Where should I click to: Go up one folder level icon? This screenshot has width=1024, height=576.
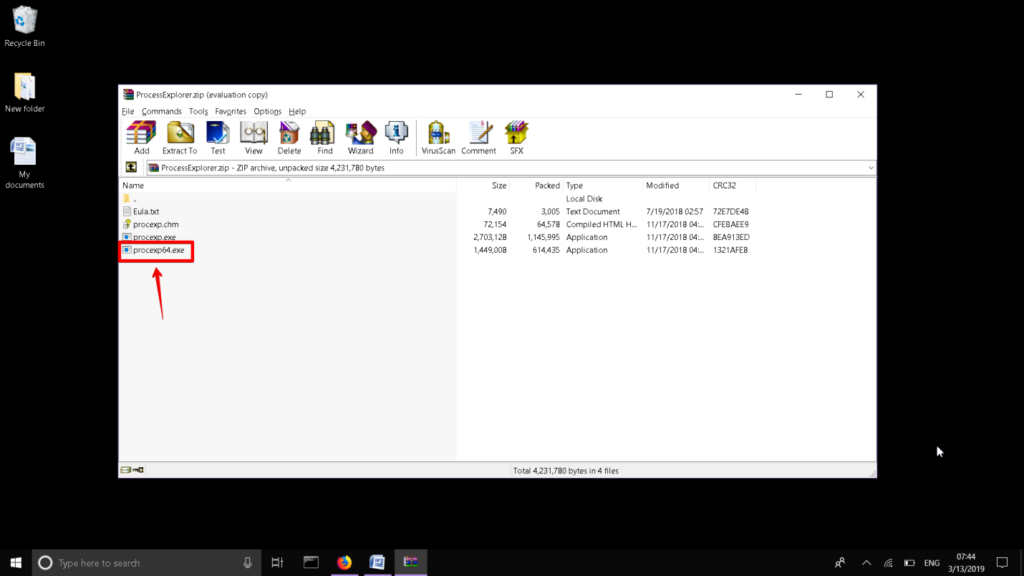[x=131, y=168]
